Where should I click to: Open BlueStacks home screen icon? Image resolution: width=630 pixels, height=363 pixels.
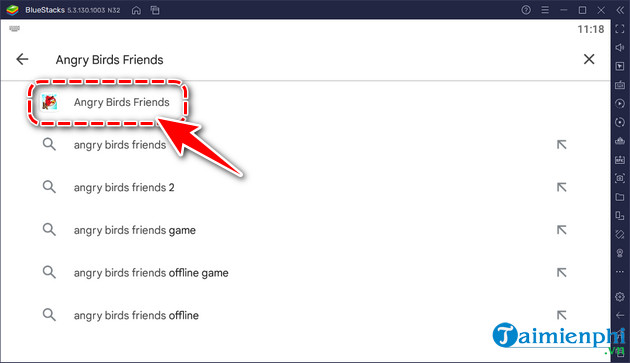pyautogui.click(x=136, y=10)
